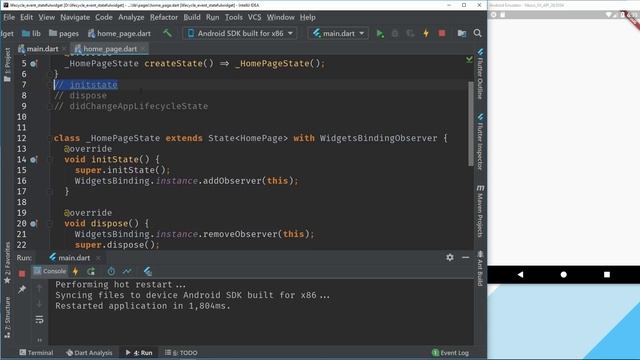This screenshot has width=640, height=360.
Task: Open the 4: Run tool window
Action: point(139,353)
